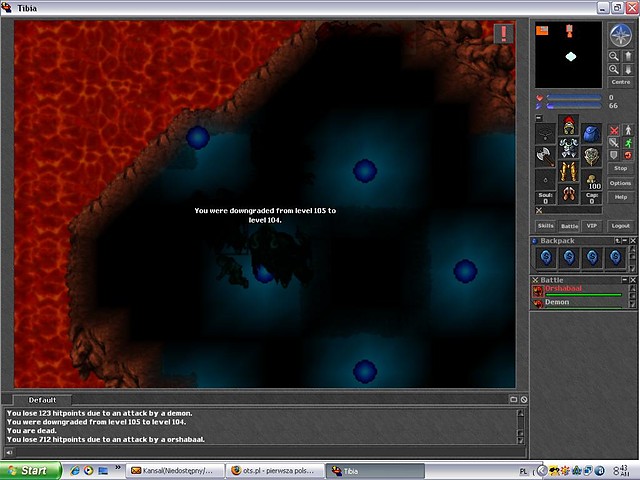
Task: Close the Backpack window
Action: point(633,241)
